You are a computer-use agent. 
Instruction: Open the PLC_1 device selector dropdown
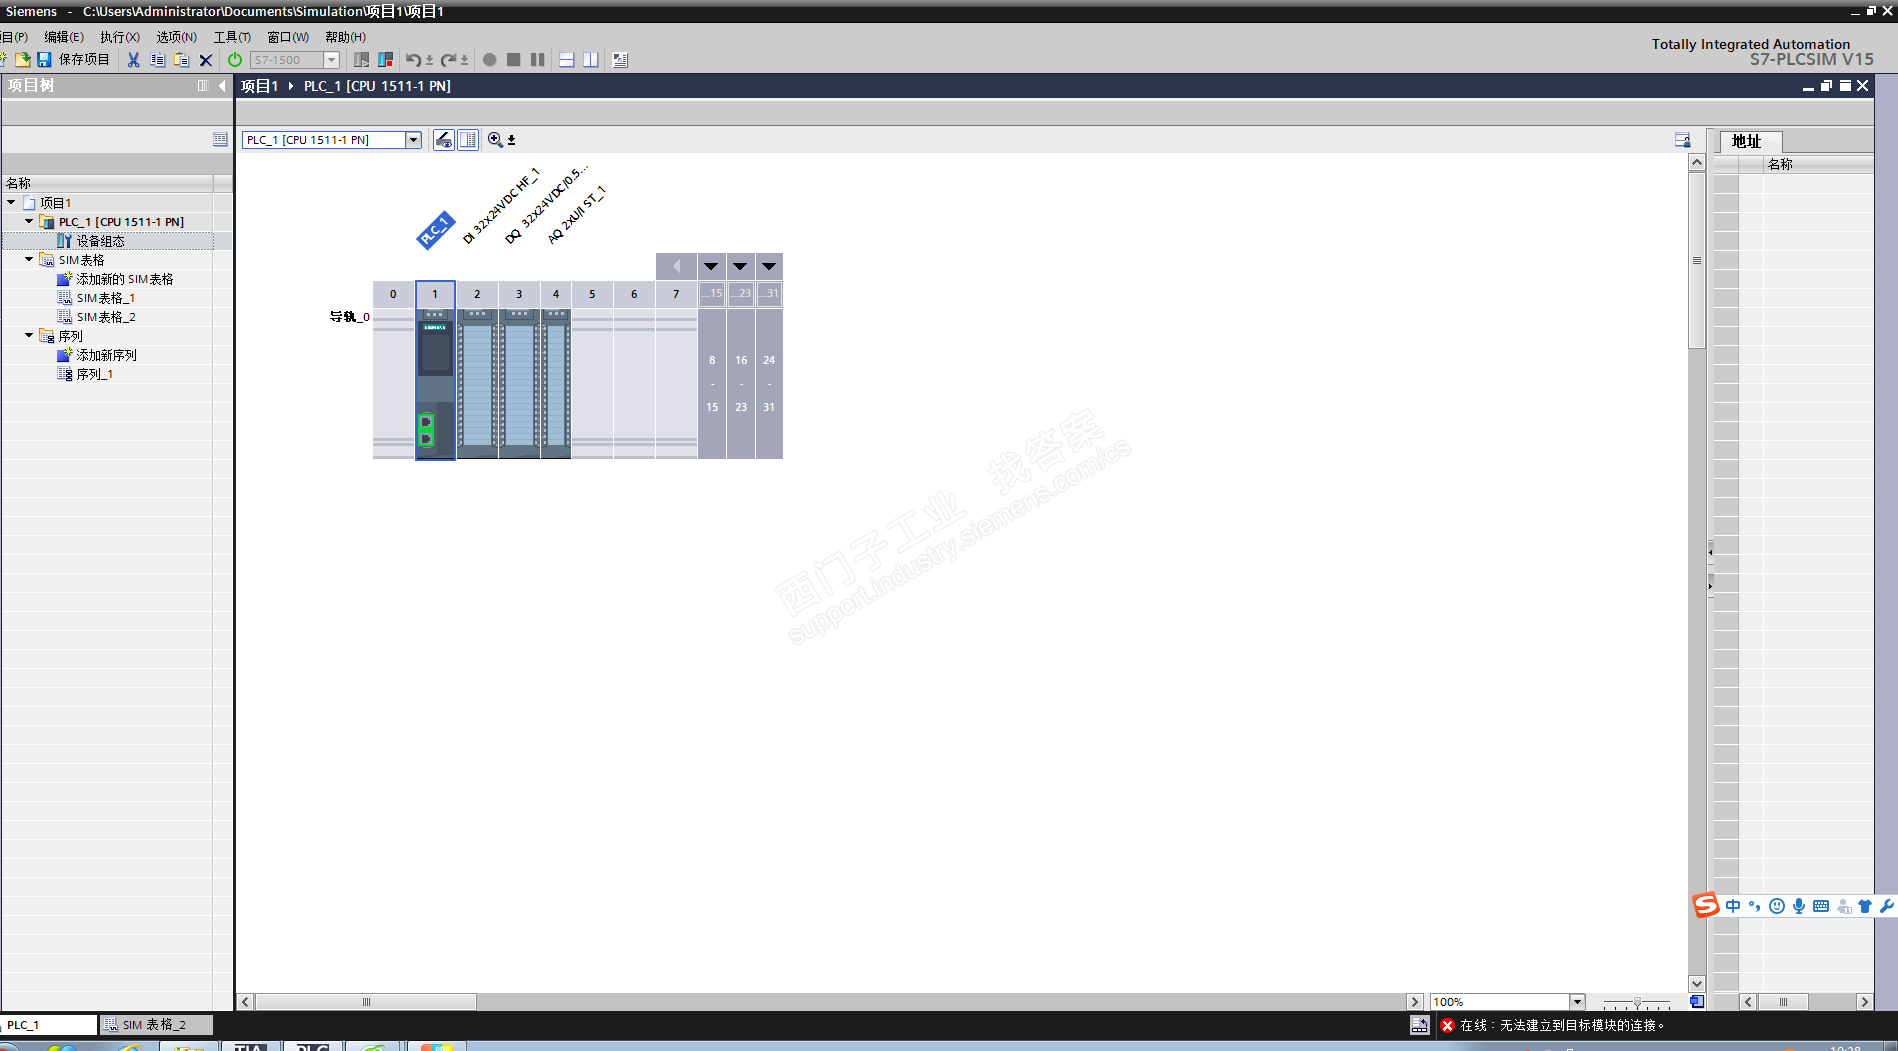pos(413,140)
